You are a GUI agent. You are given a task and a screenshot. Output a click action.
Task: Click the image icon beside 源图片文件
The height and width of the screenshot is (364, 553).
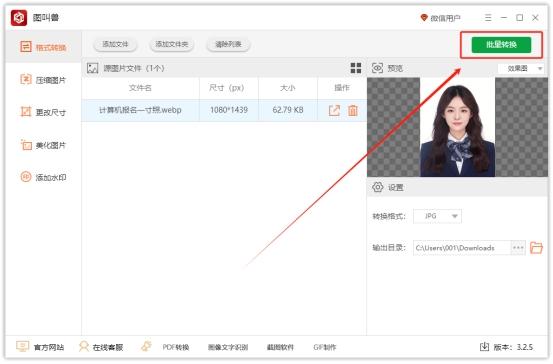pyautogui.click(x=92, y=68)
